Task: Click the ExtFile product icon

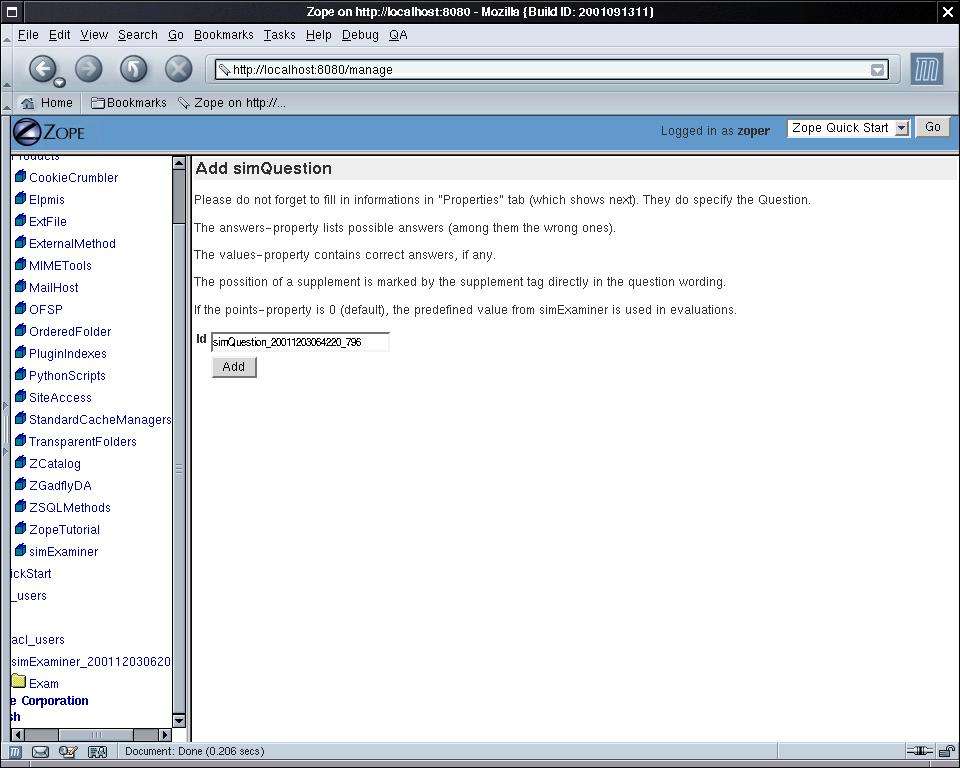Action: pyautogui.click(x=20, y=220)
